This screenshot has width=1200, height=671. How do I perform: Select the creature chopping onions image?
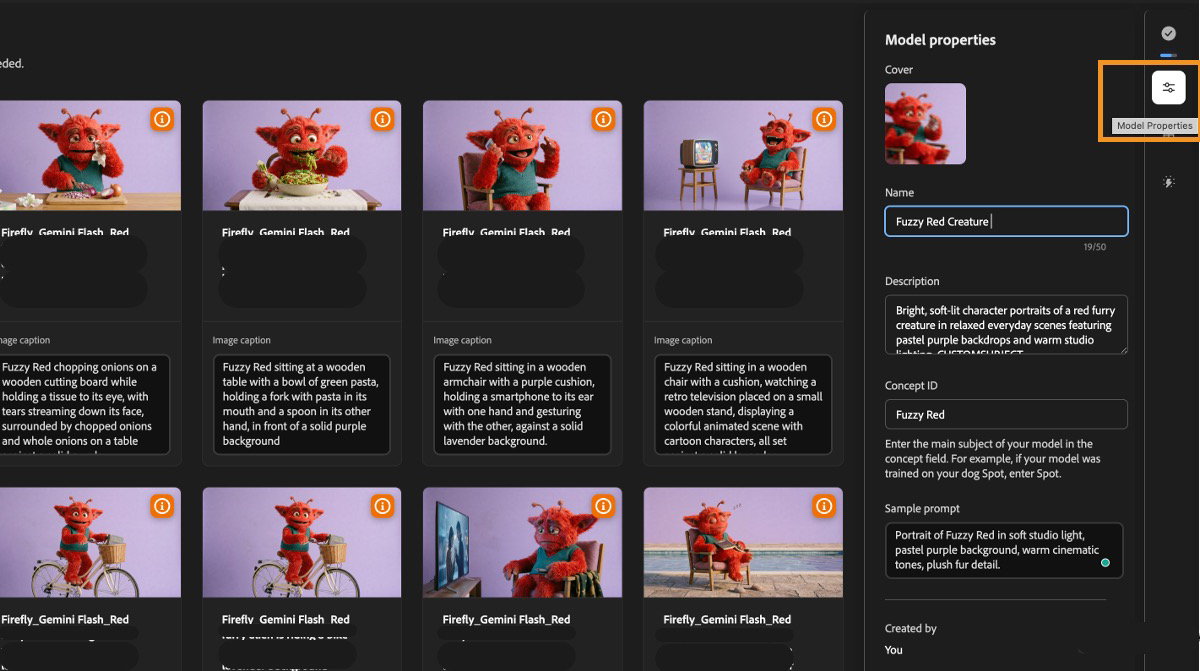pos(90,155)
